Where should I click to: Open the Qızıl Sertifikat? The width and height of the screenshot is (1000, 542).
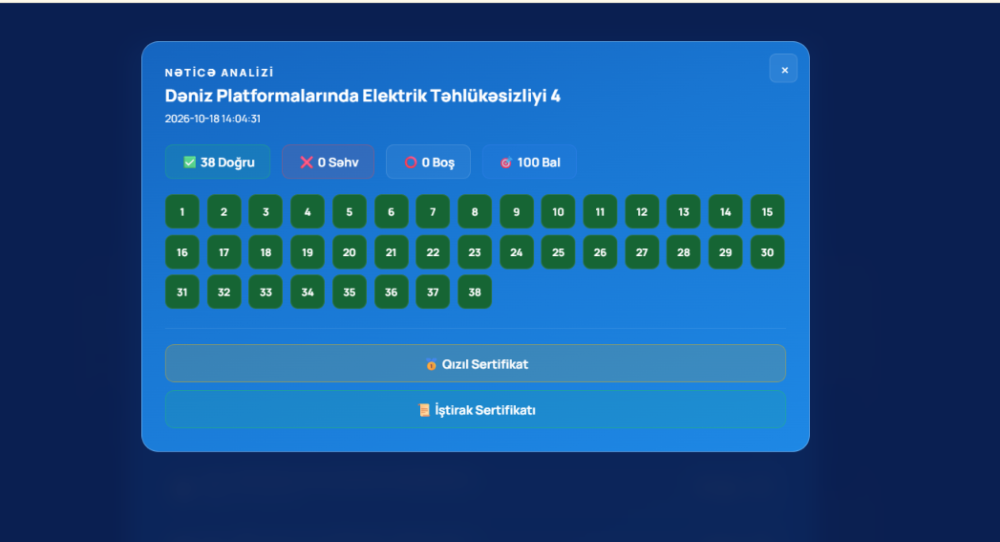475,363
